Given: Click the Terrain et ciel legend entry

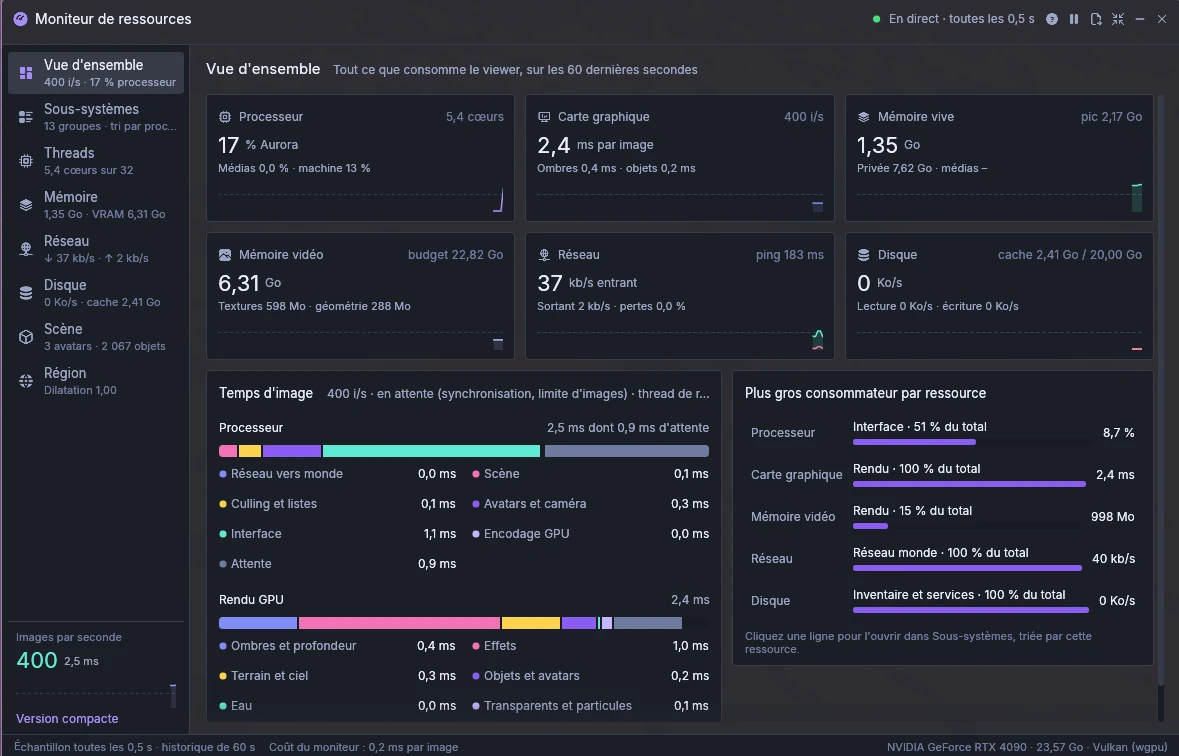Looking at the screenshot, I should point(338,676).
